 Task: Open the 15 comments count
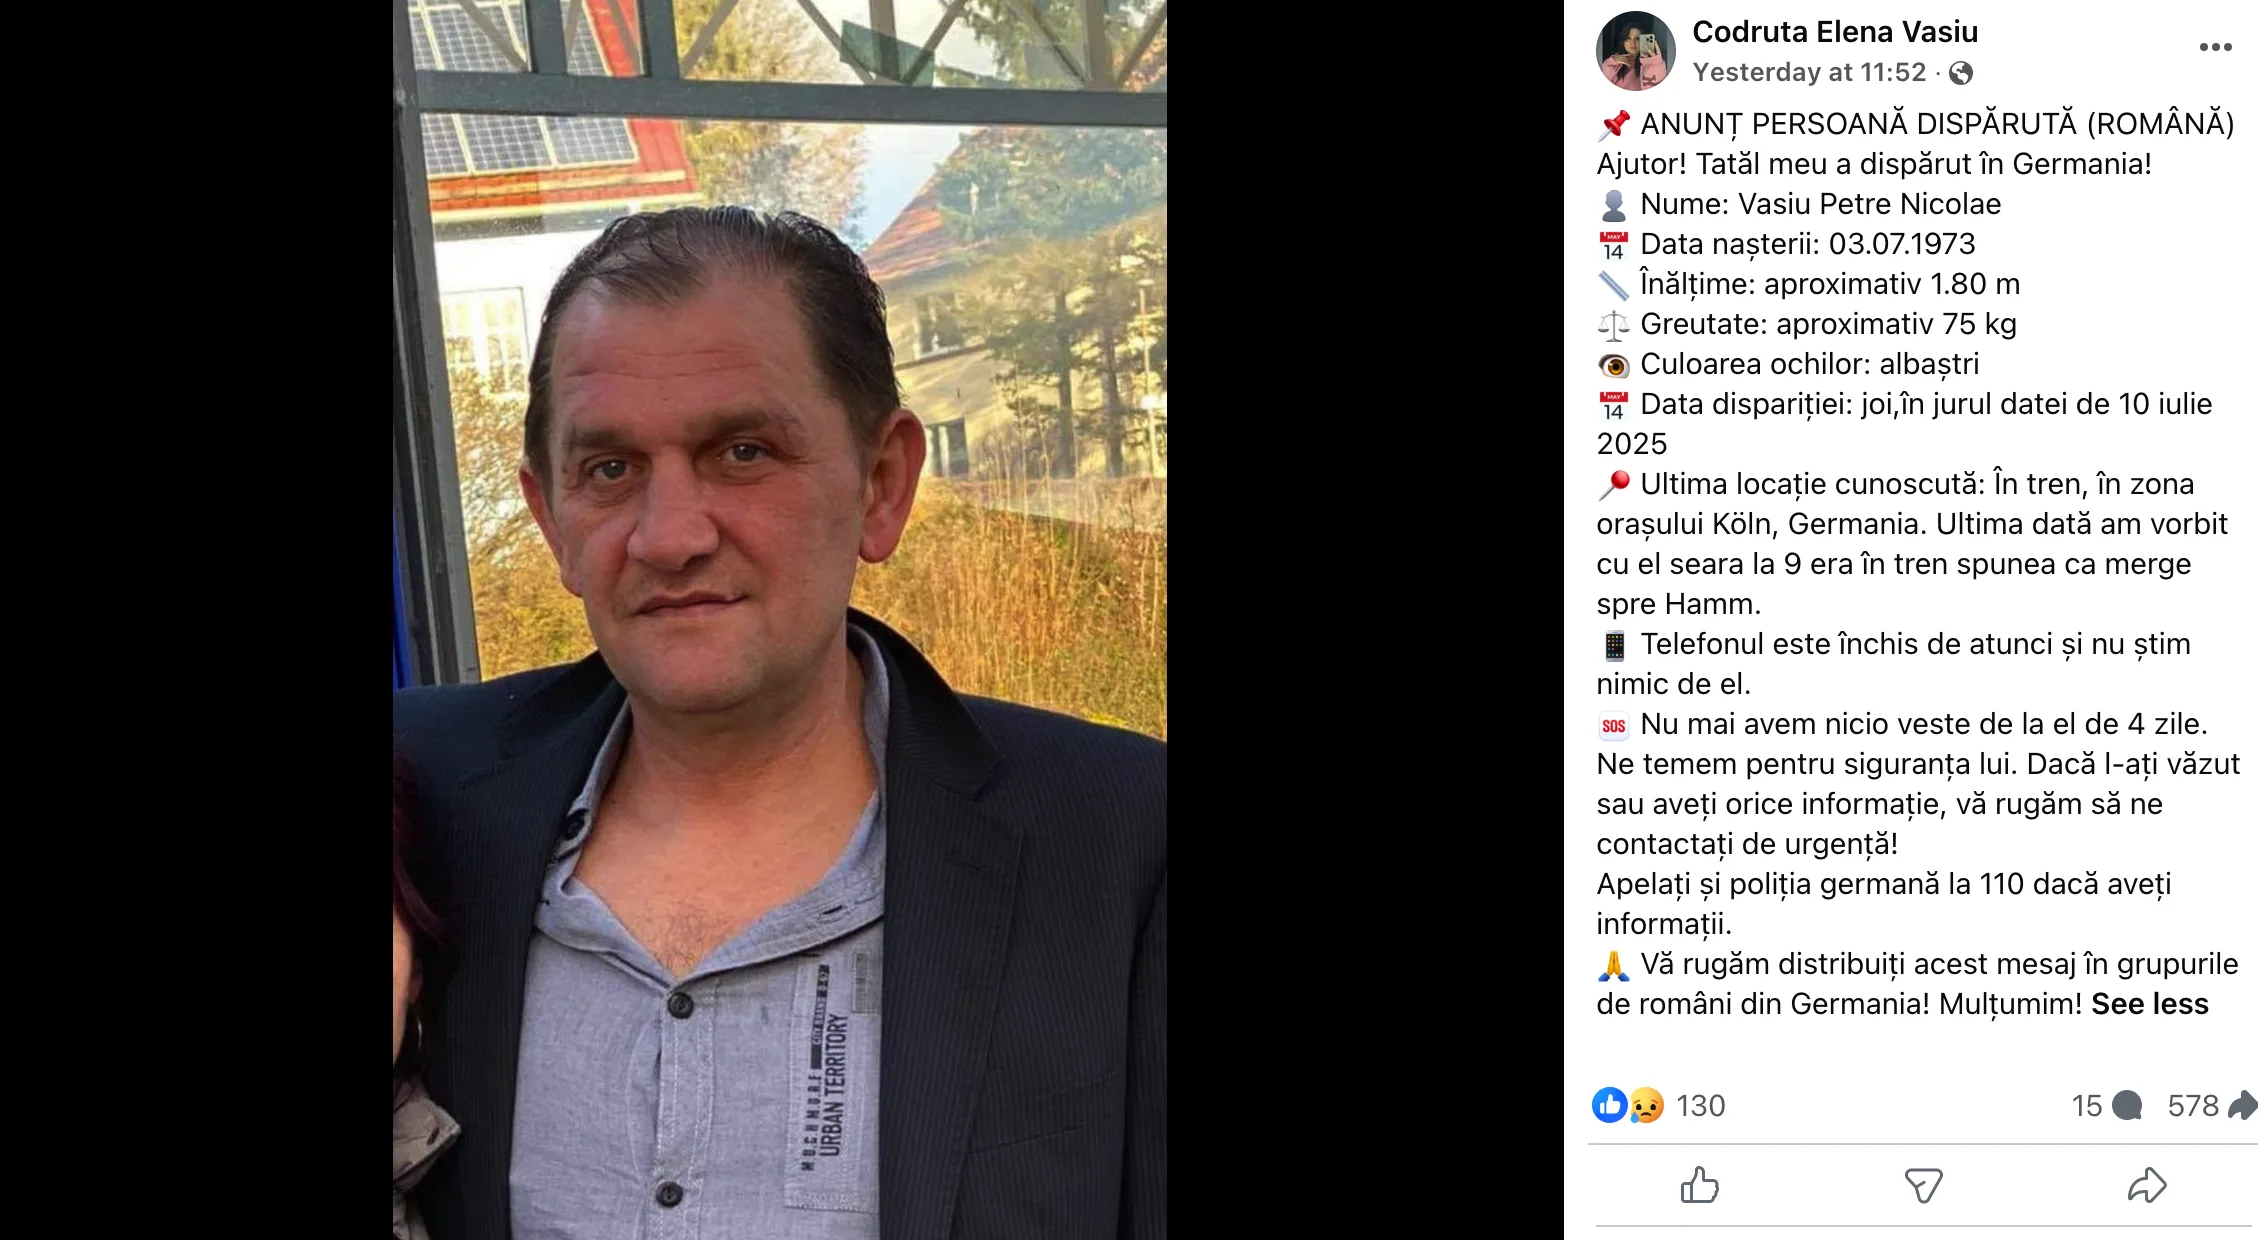click(x=2087, y=1106)
